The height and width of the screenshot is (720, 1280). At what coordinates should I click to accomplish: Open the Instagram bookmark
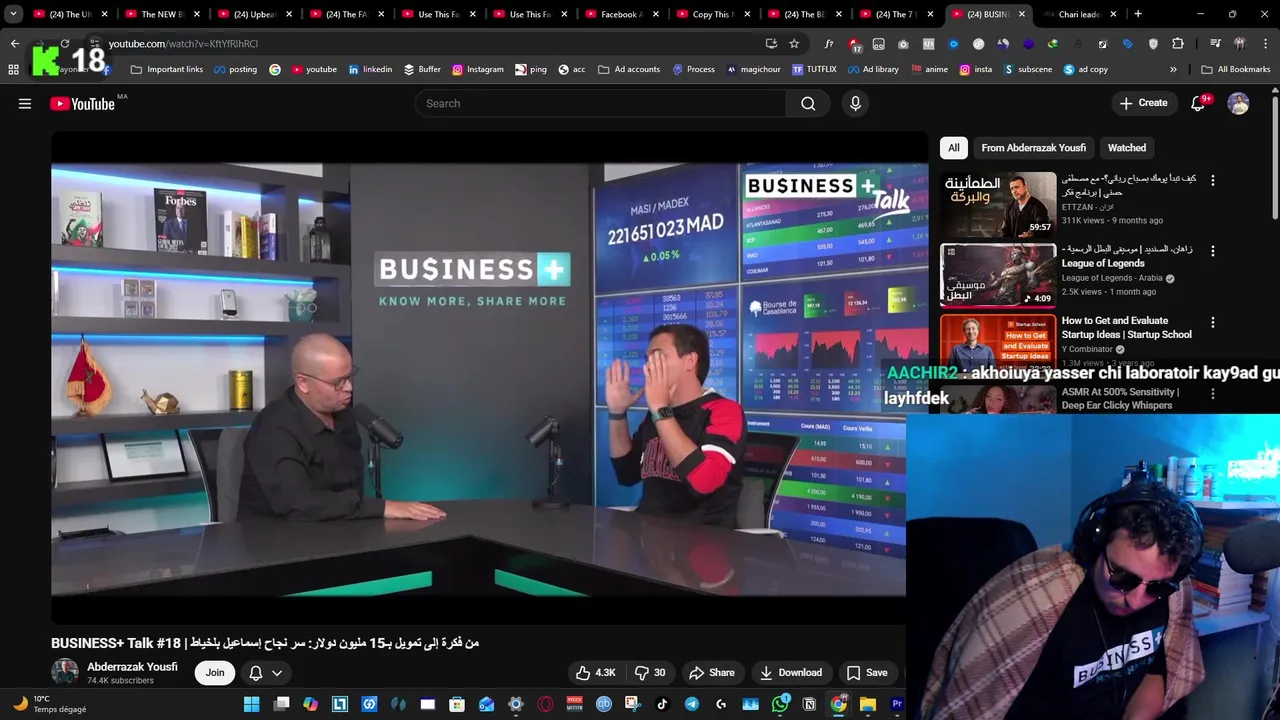point(477,69)
